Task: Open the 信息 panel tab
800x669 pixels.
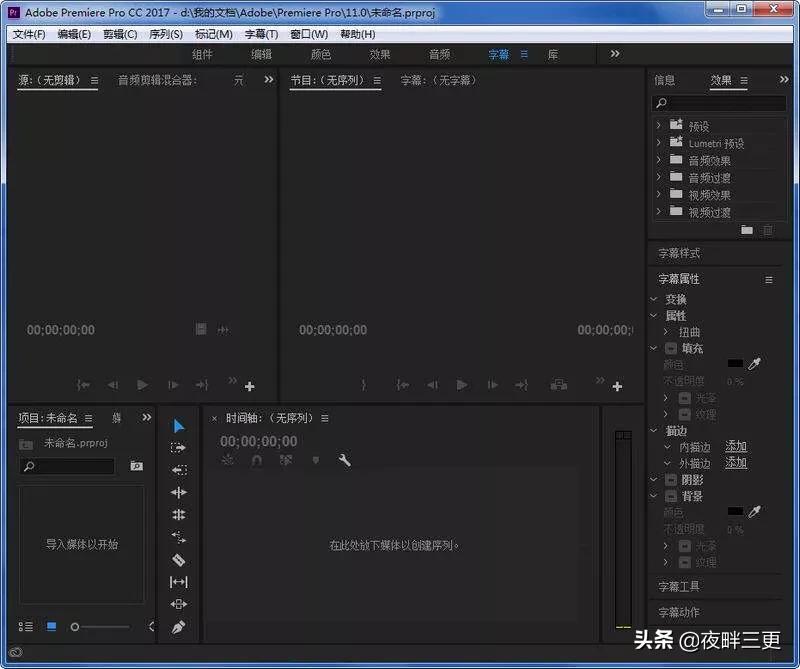Action: (664, 80)
